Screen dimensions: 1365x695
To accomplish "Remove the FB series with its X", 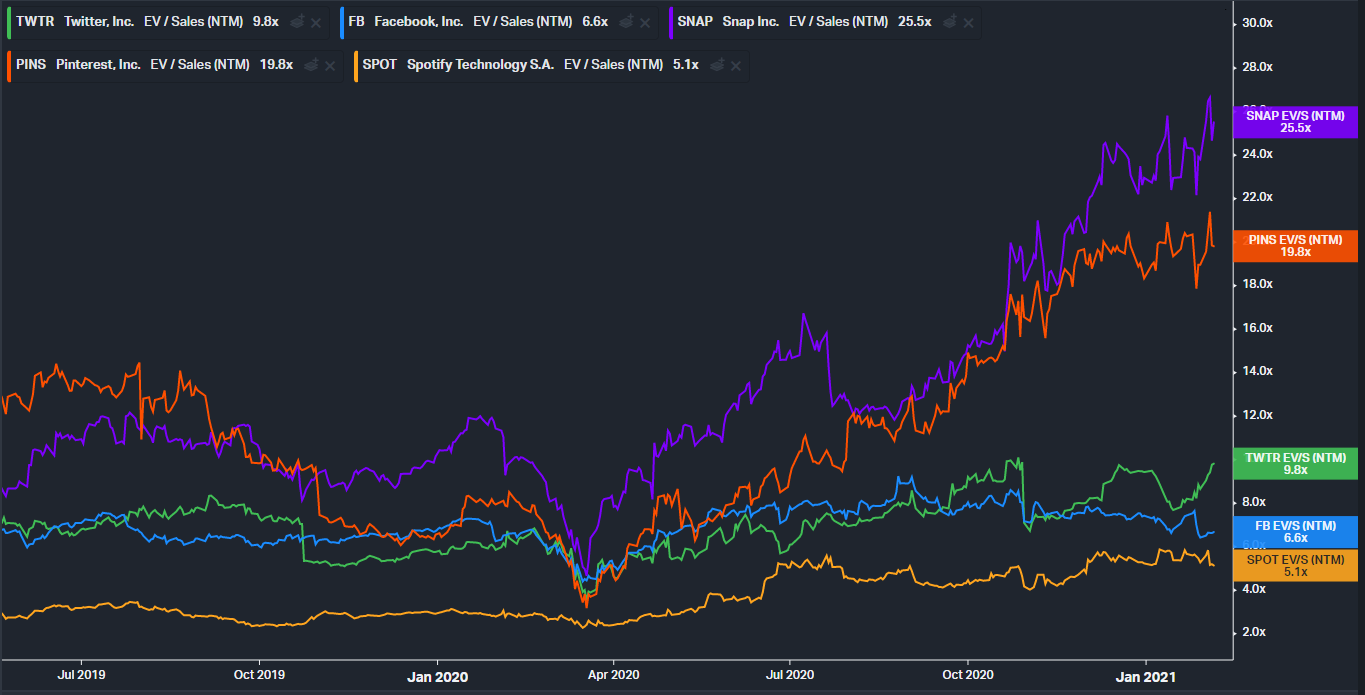I will [x=645, y=22].
